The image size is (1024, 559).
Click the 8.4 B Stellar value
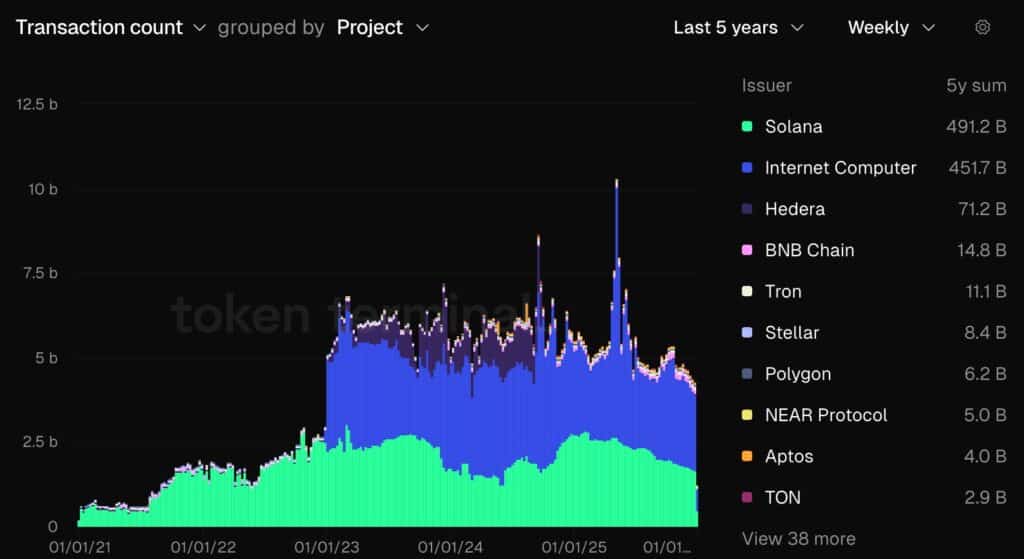(x=985, y=332)
